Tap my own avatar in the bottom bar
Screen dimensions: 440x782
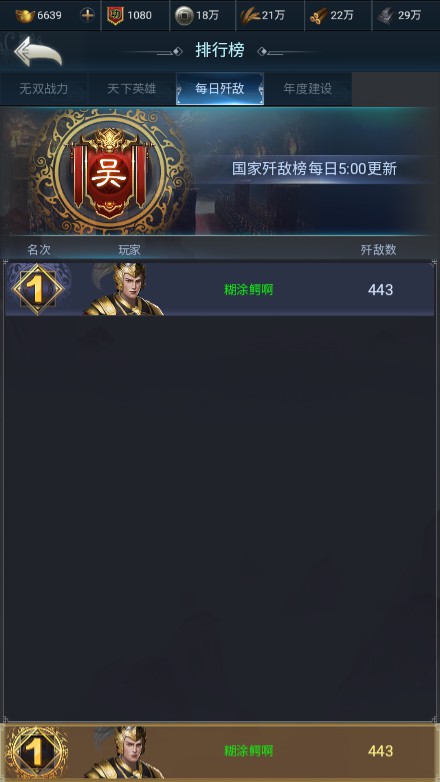tap(124, 753)
